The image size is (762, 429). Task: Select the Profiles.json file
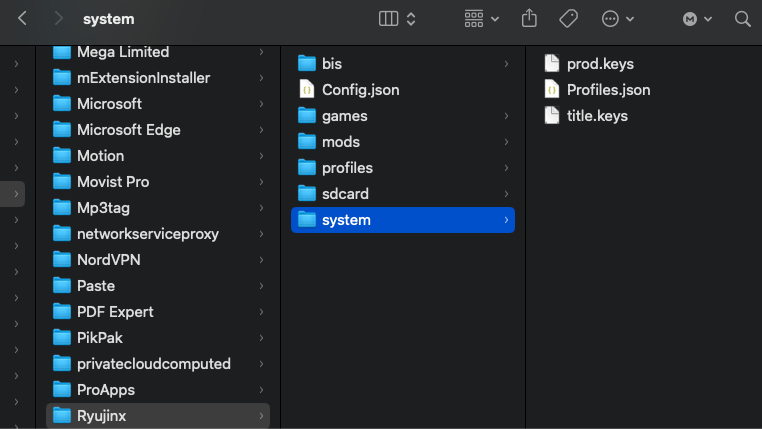608,90
